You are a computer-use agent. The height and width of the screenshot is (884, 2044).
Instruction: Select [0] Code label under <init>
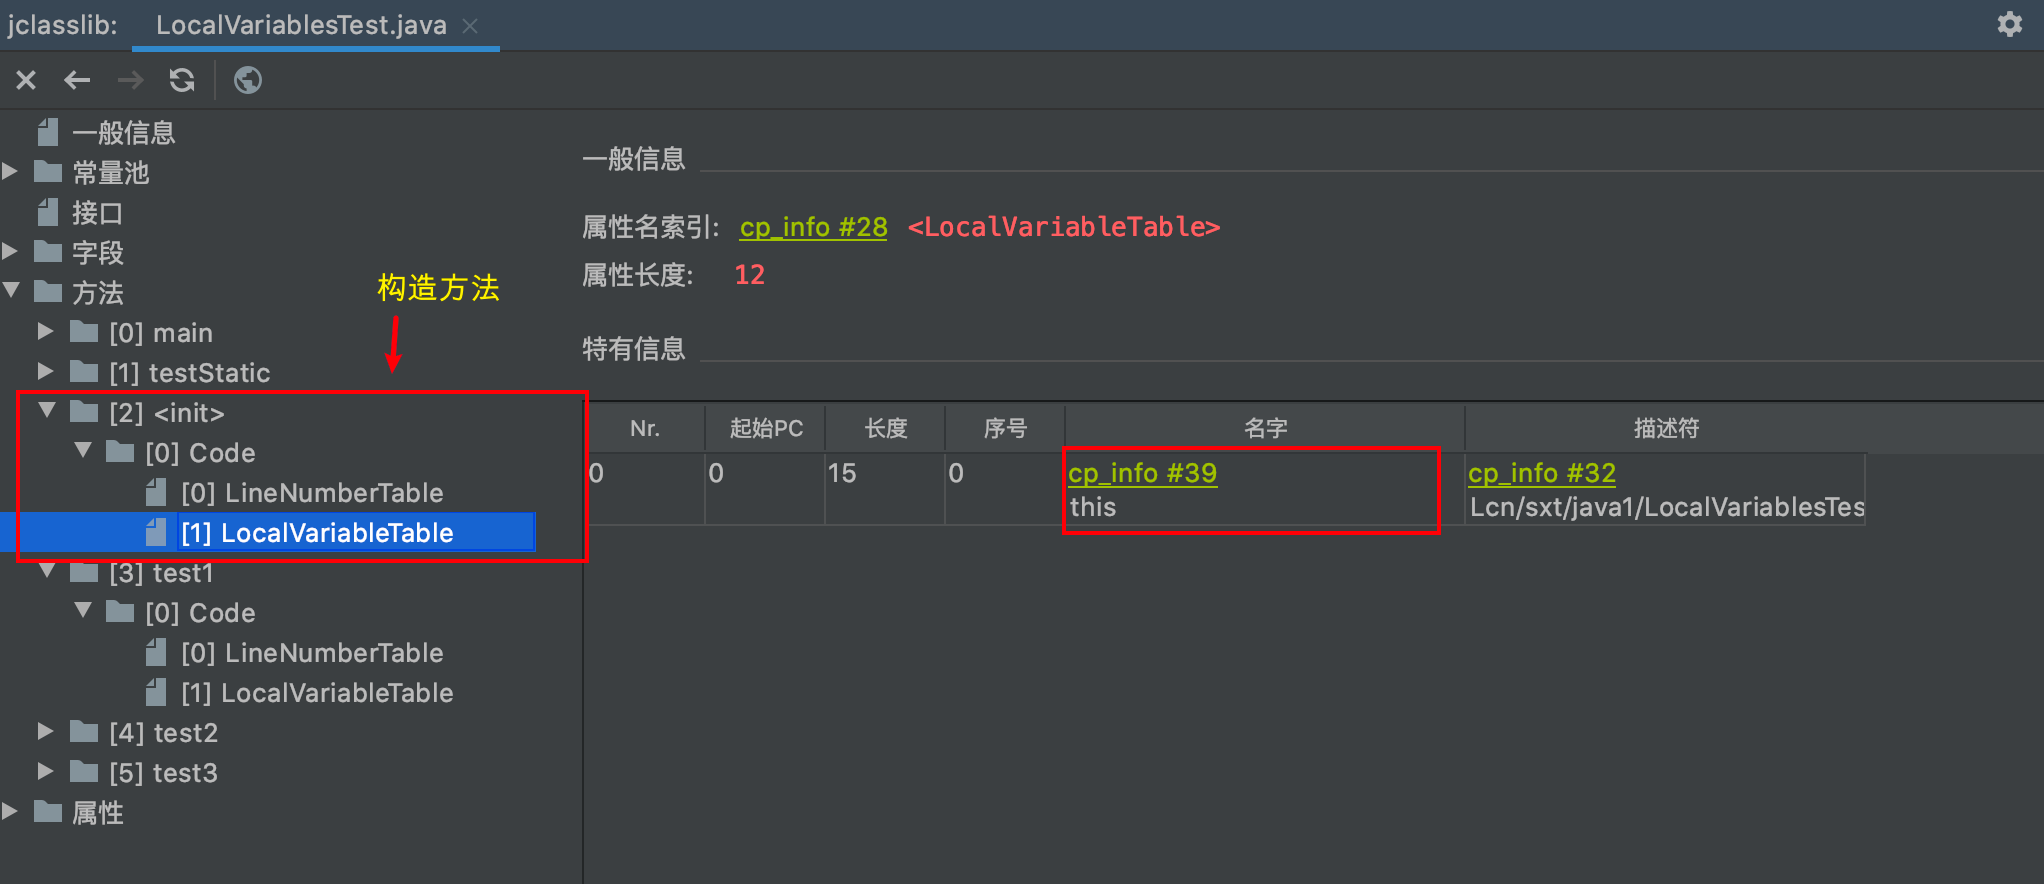[x=200, y=452]
